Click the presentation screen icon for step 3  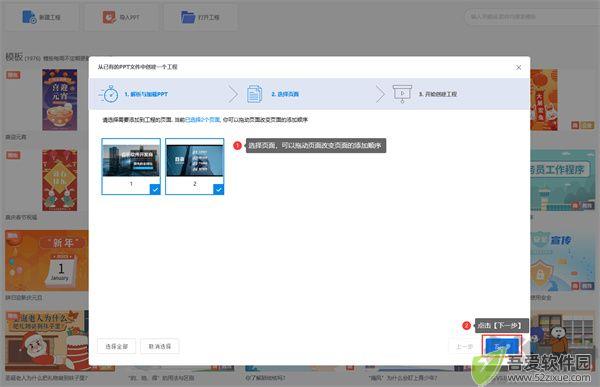click(x=402, y=94)
